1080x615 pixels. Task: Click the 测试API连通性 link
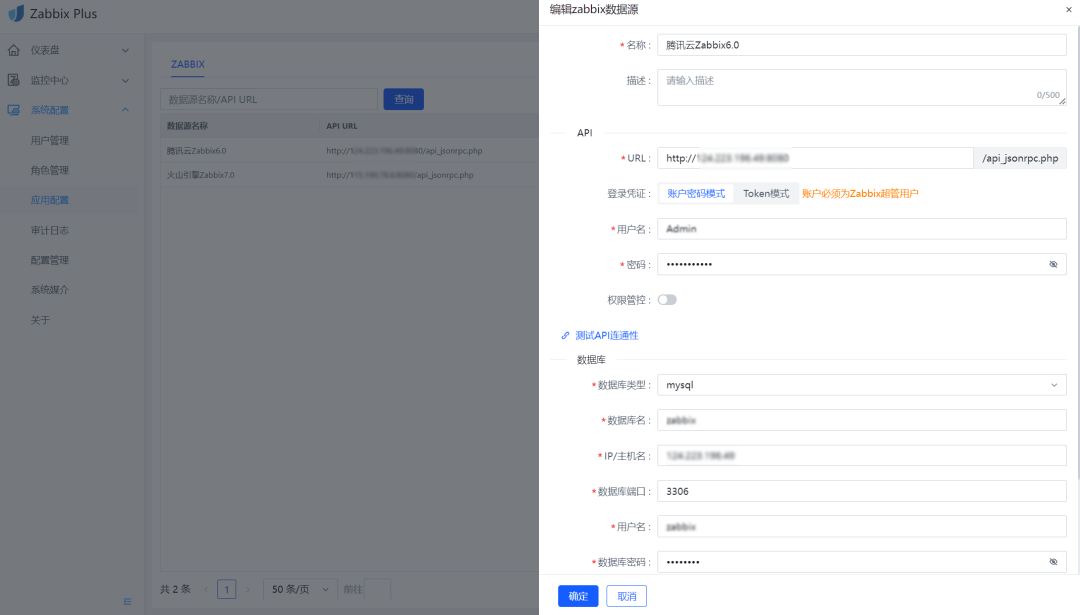[607, 335]
